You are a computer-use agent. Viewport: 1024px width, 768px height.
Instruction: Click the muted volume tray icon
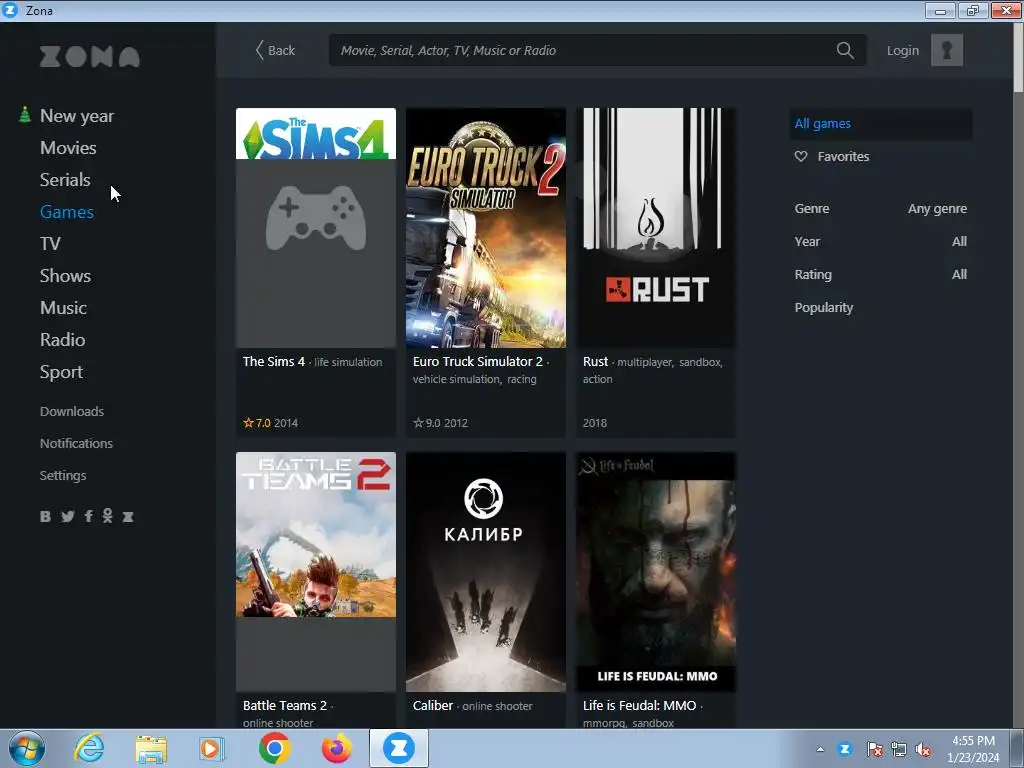pyautogui.click(x=923, y=749)
